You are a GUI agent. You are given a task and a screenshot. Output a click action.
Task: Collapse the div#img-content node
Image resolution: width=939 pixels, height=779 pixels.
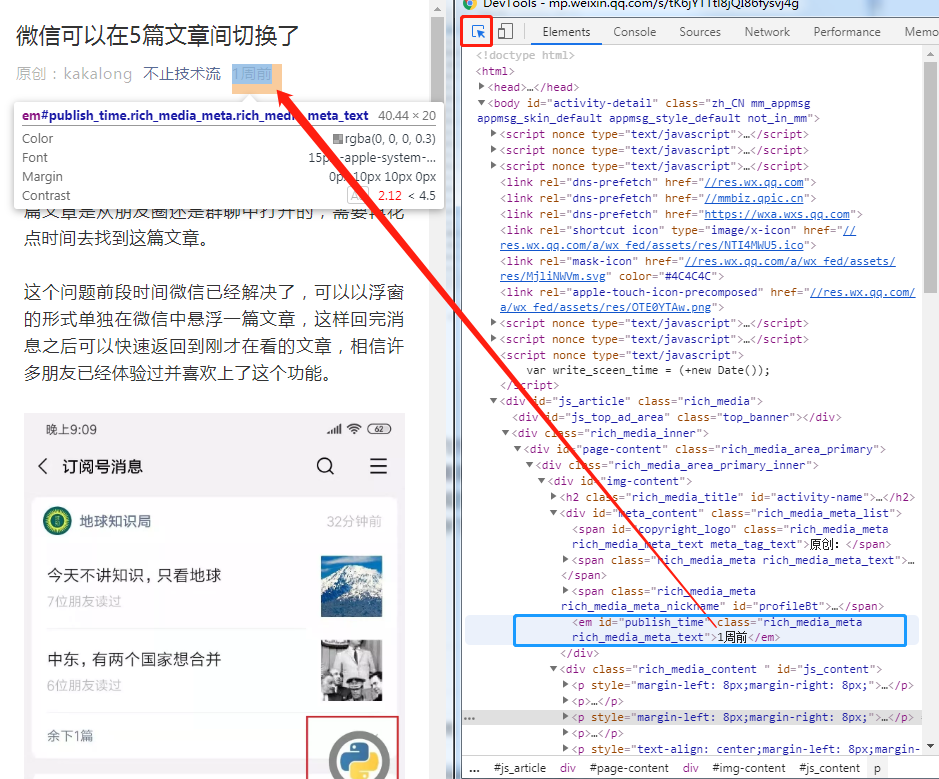click(541, 480)
